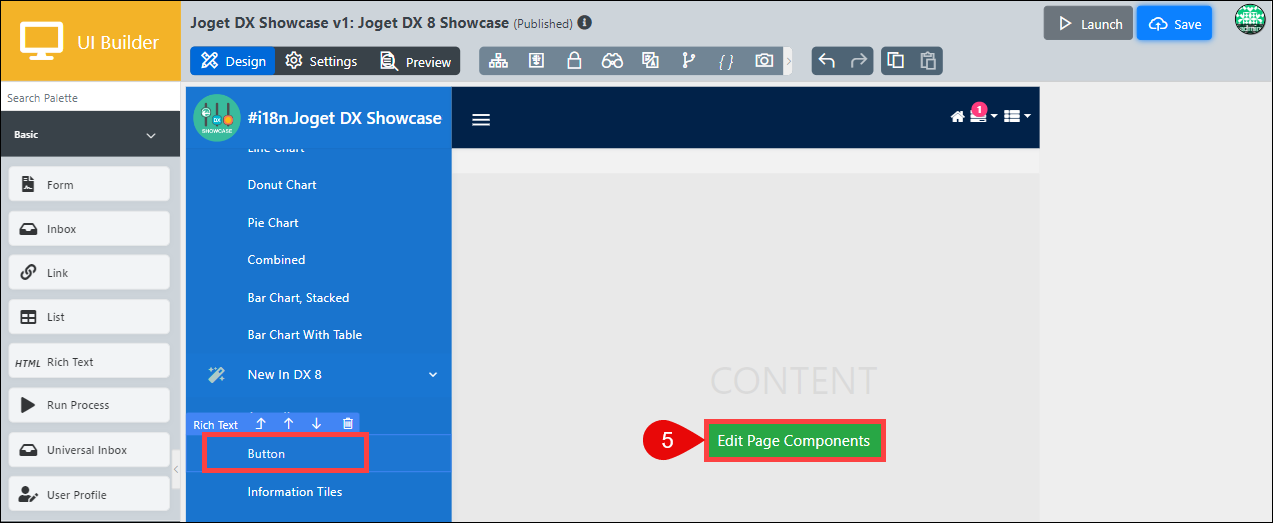The width and height of the screenshot is (1273, 523).
Task: Delete the Rich Text element with trash icon
Action: click(347, 424)
